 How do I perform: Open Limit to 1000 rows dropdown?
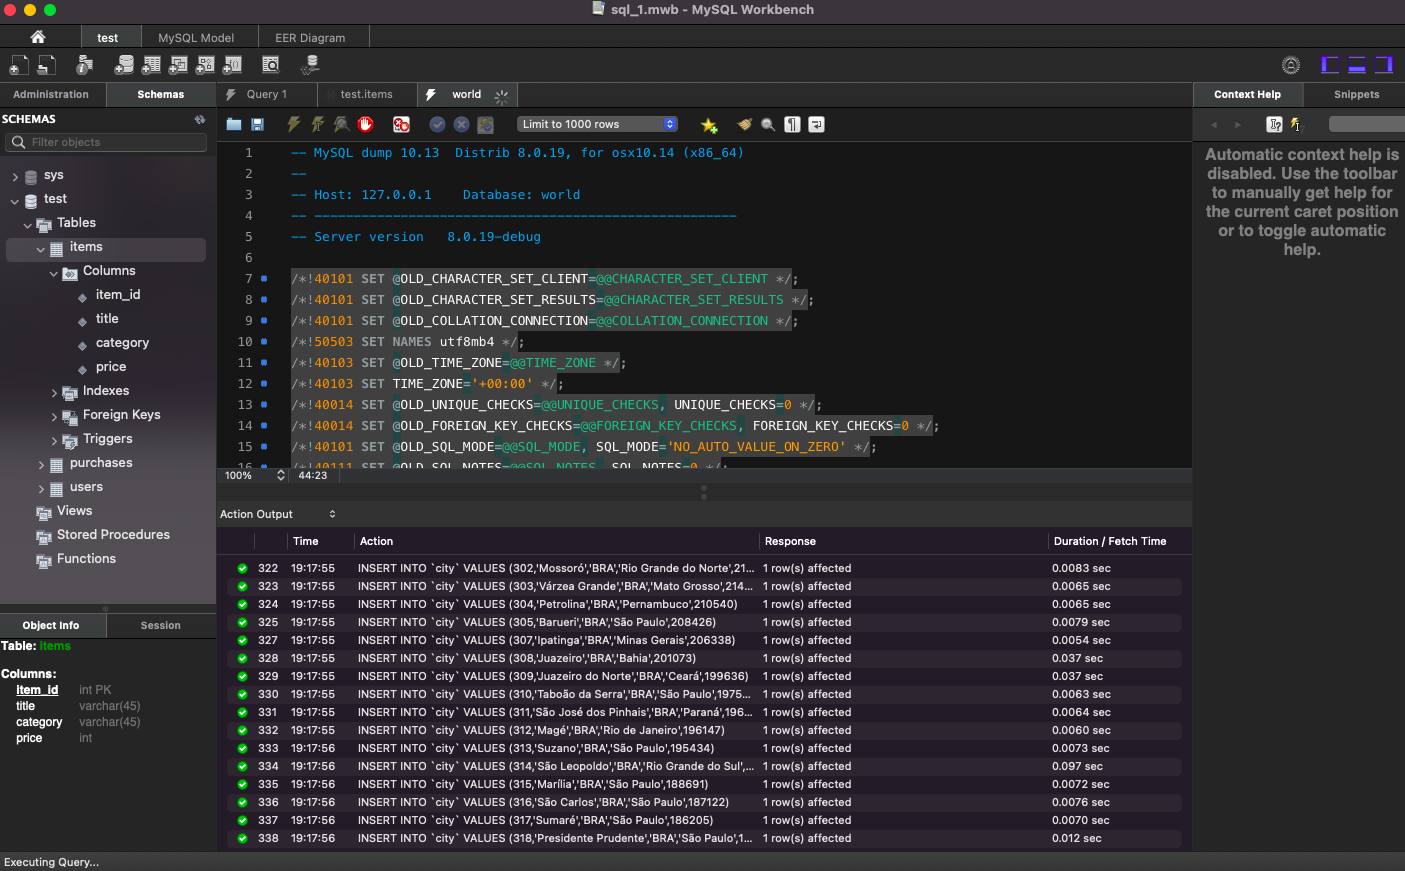click(x=598, y=124)
